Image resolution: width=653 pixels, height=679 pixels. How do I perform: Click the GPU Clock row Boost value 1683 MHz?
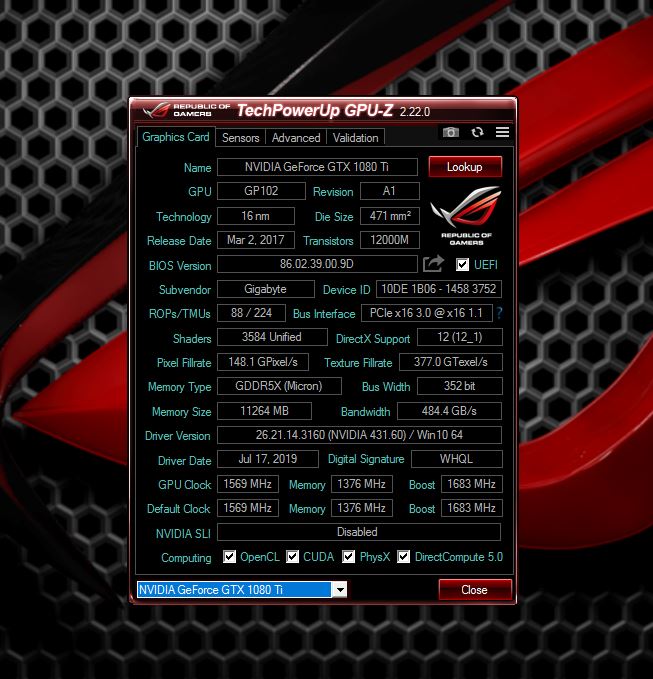point(472,484)
